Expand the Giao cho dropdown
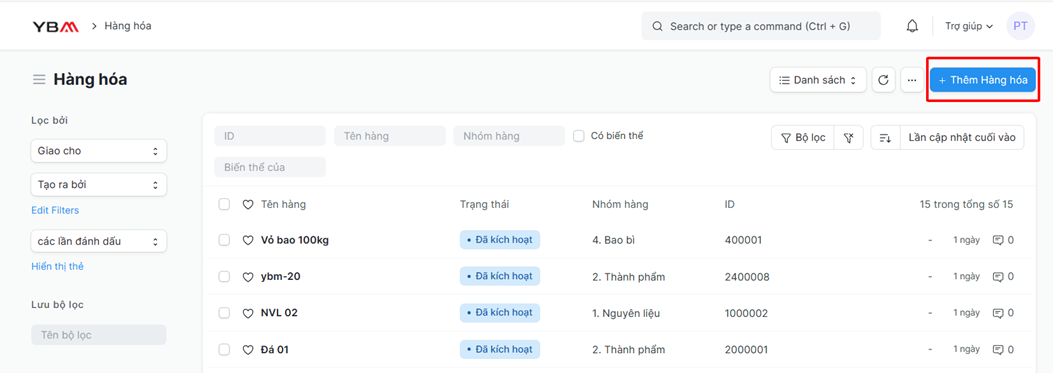Image resolution: width=1053 pixels, height=373 pixels. (x=99, y=151)
